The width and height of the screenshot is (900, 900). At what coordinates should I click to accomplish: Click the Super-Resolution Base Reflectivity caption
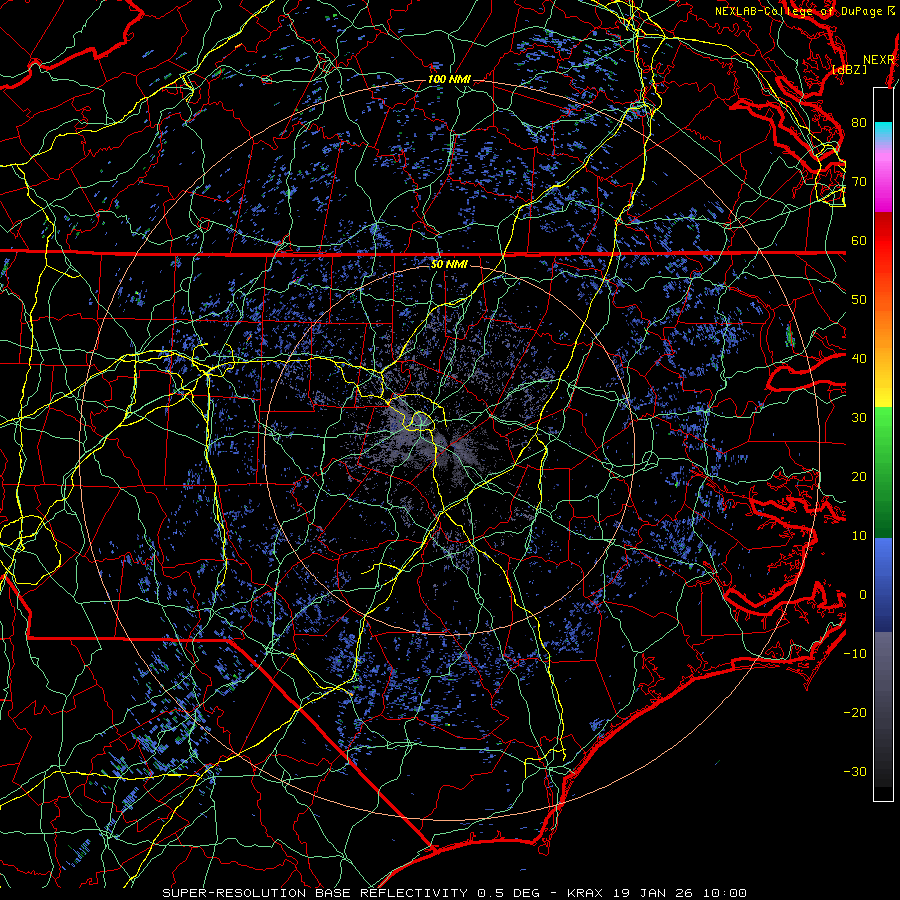[x=454, y=893]
